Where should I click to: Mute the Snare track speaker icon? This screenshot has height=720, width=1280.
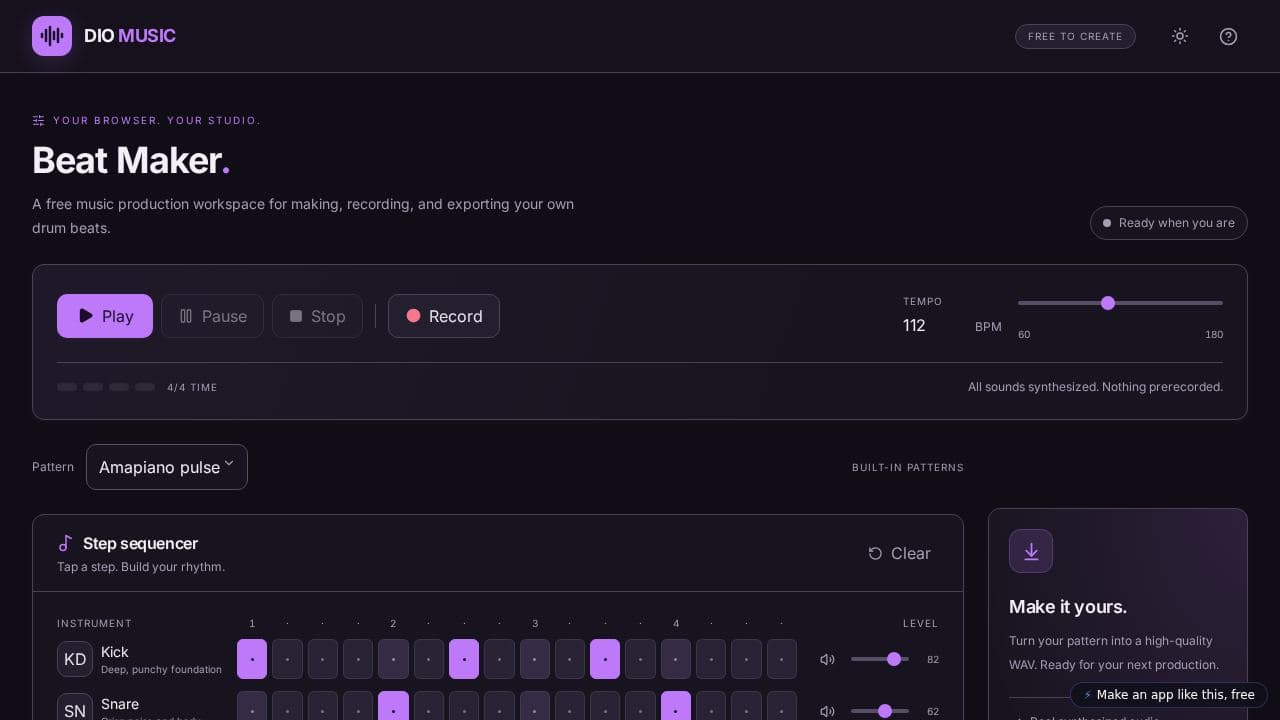tap(827, 711)
